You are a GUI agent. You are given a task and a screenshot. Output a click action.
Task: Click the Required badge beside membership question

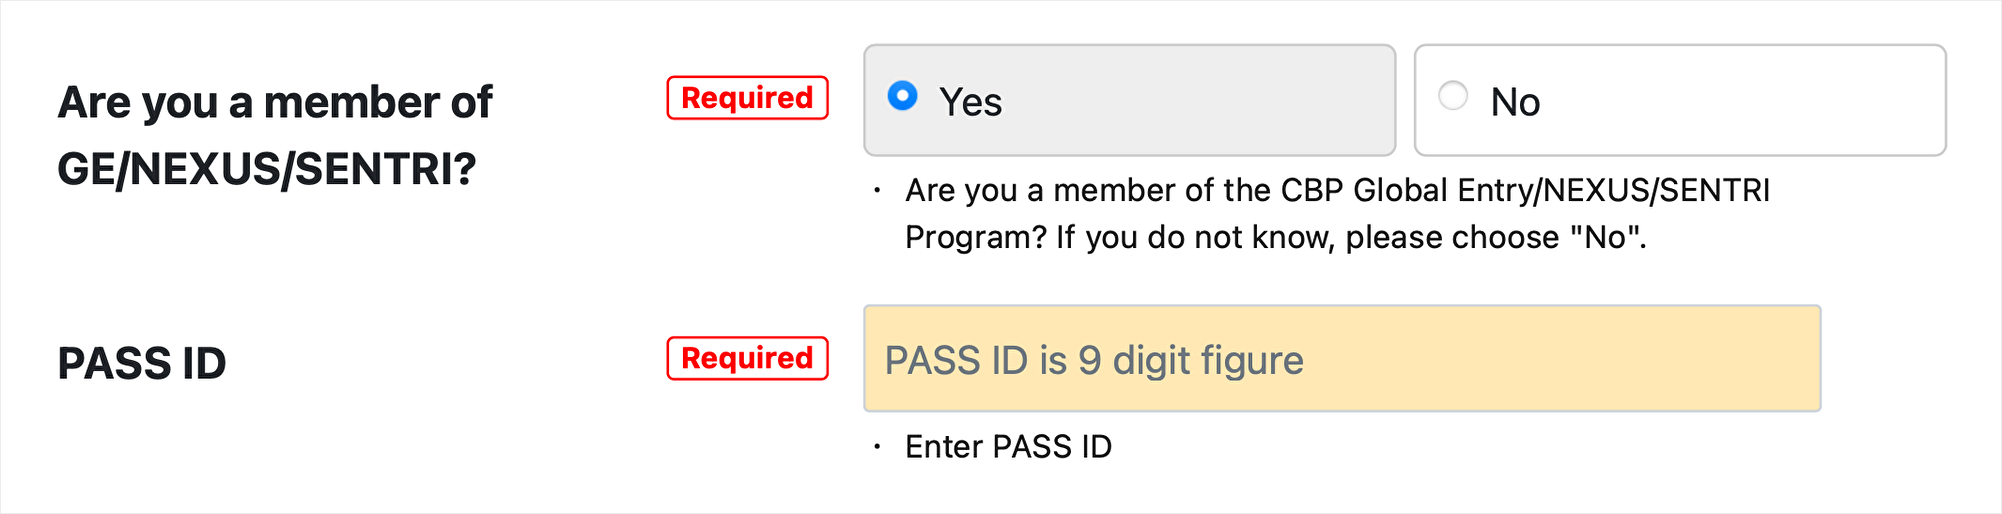point(747,98)
